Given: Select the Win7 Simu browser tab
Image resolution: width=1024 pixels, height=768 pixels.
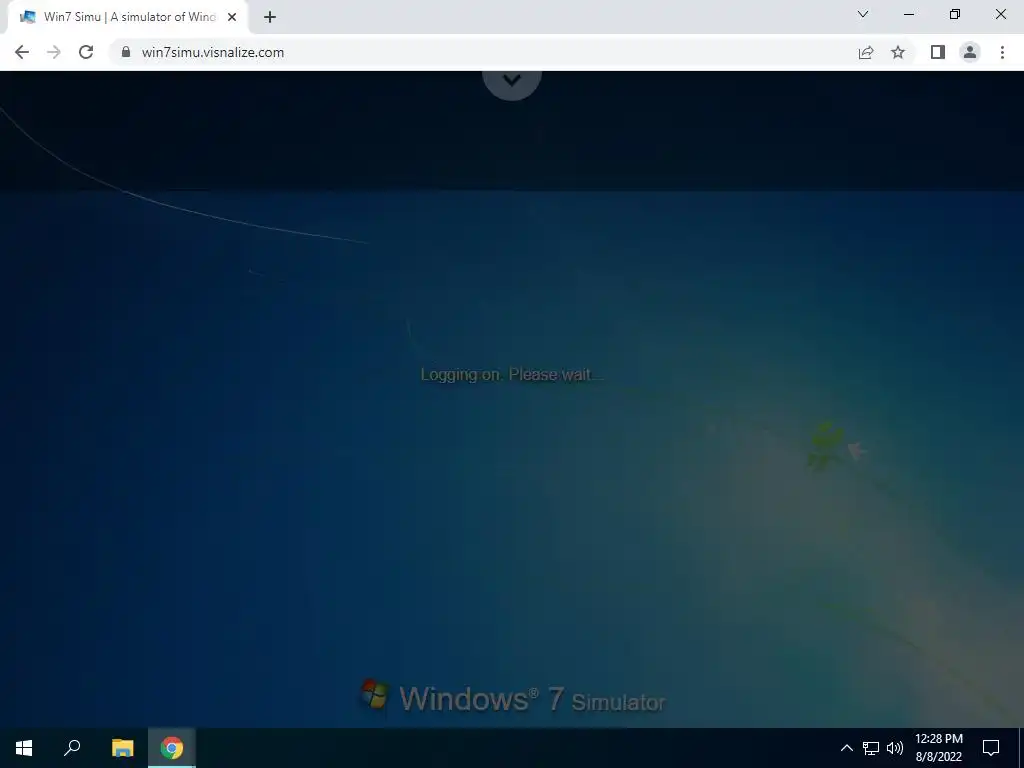Looking at the screenshot, I should (128, 17).
